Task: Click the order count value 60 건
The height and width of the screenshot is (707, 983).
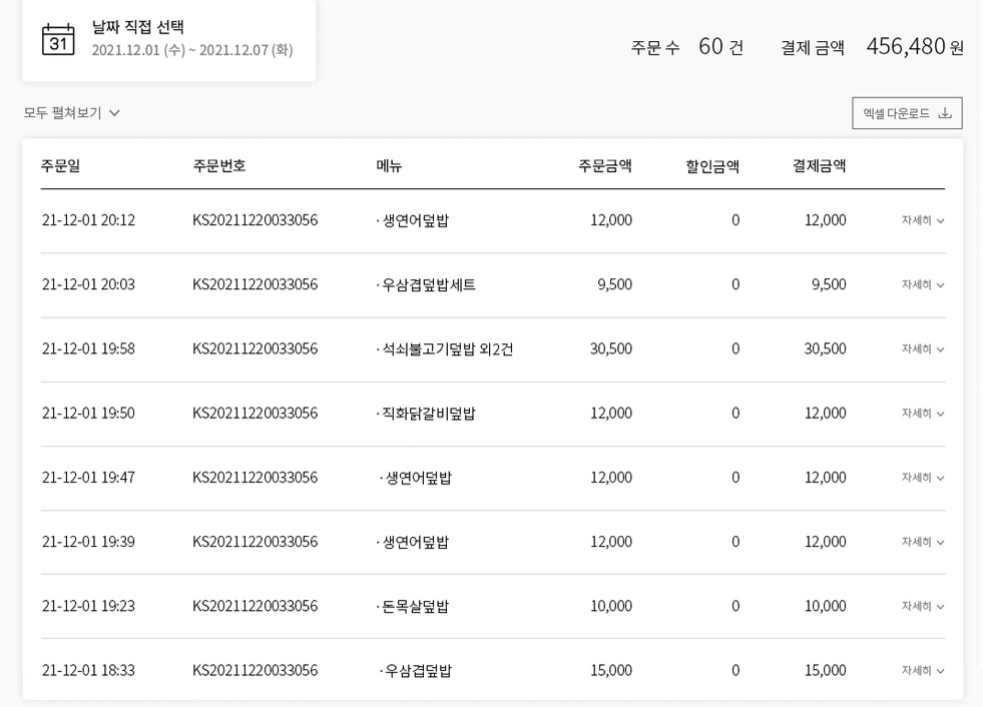Action: pos(721,47)
